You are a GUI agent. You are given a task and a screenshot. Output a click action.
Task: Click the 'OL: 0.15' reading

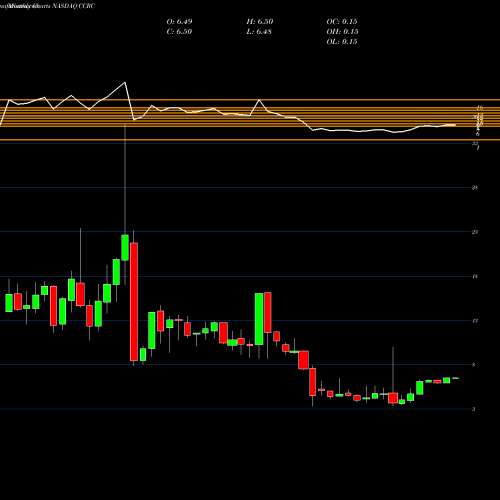tap(342, 42)
